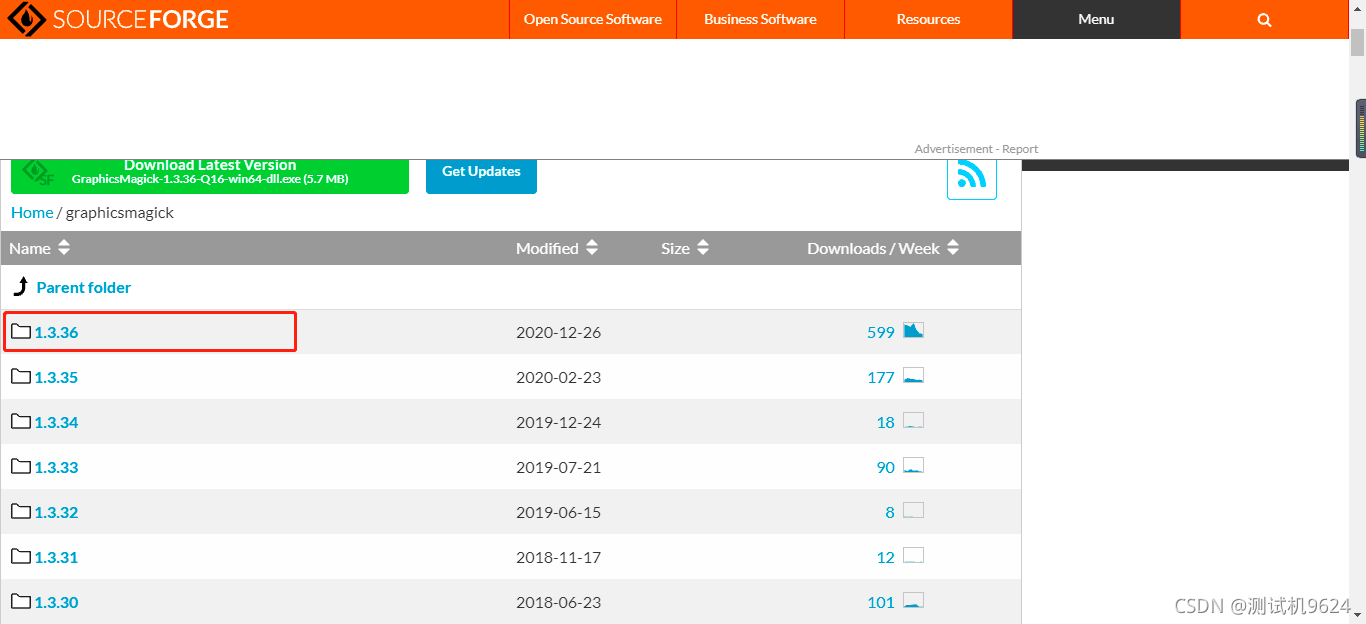
Task: Open the search magnifier icon
Action: point(1264,20)
